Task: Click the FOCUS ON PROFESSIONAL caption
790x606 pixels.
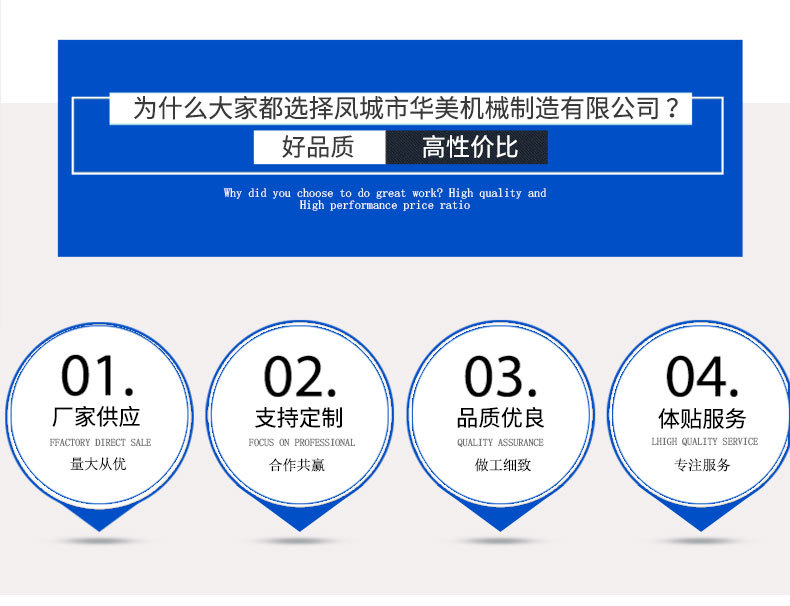Action: [302, 442]
